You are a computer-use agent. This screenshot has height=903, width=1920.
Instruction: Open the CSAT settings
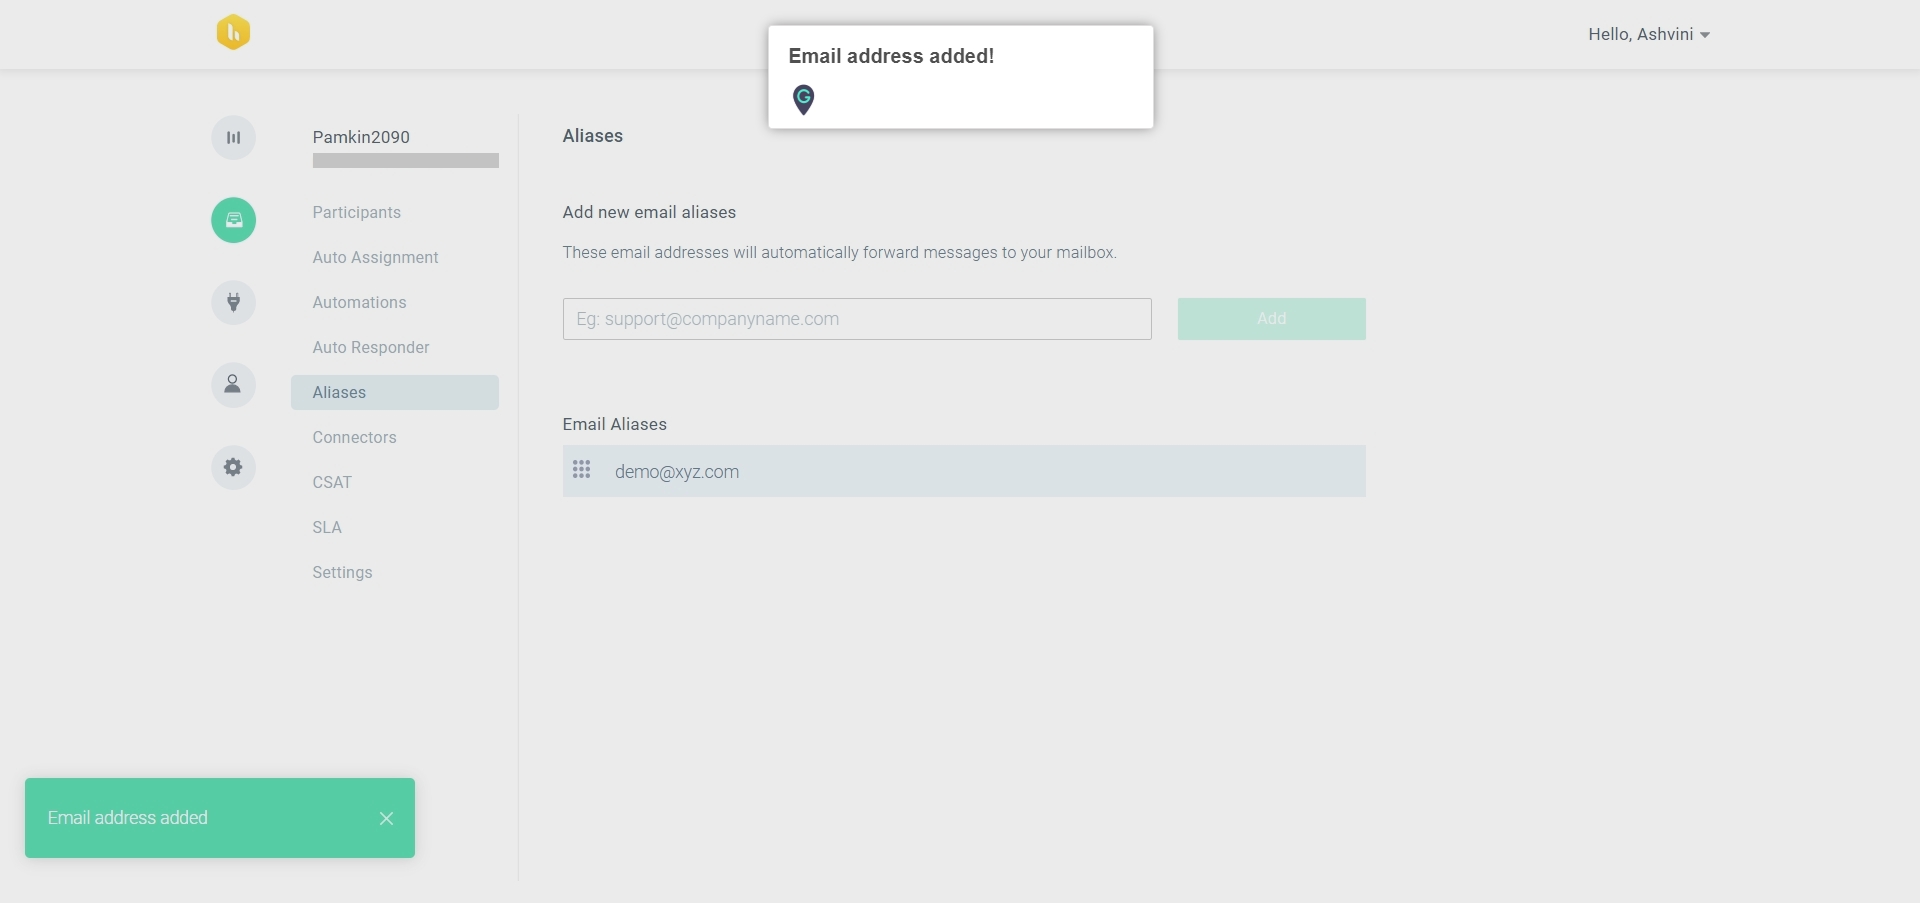pos(332,482)
